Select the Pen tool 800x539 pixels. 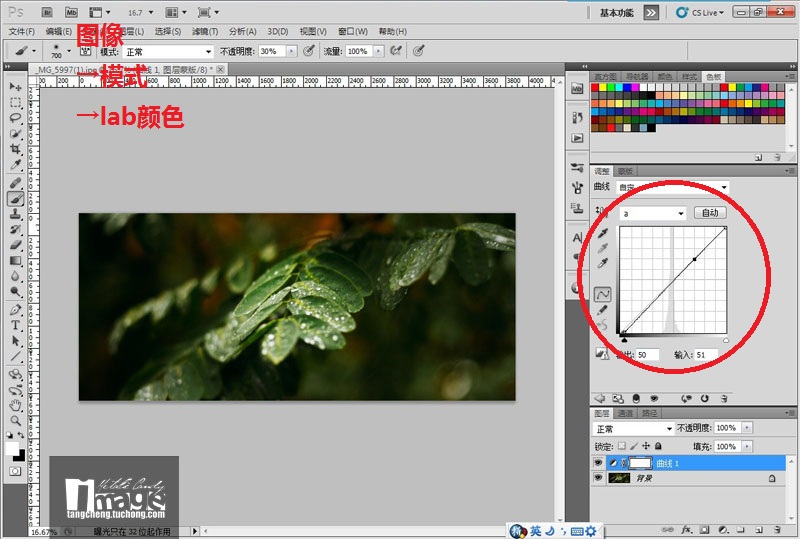point(15,310)
